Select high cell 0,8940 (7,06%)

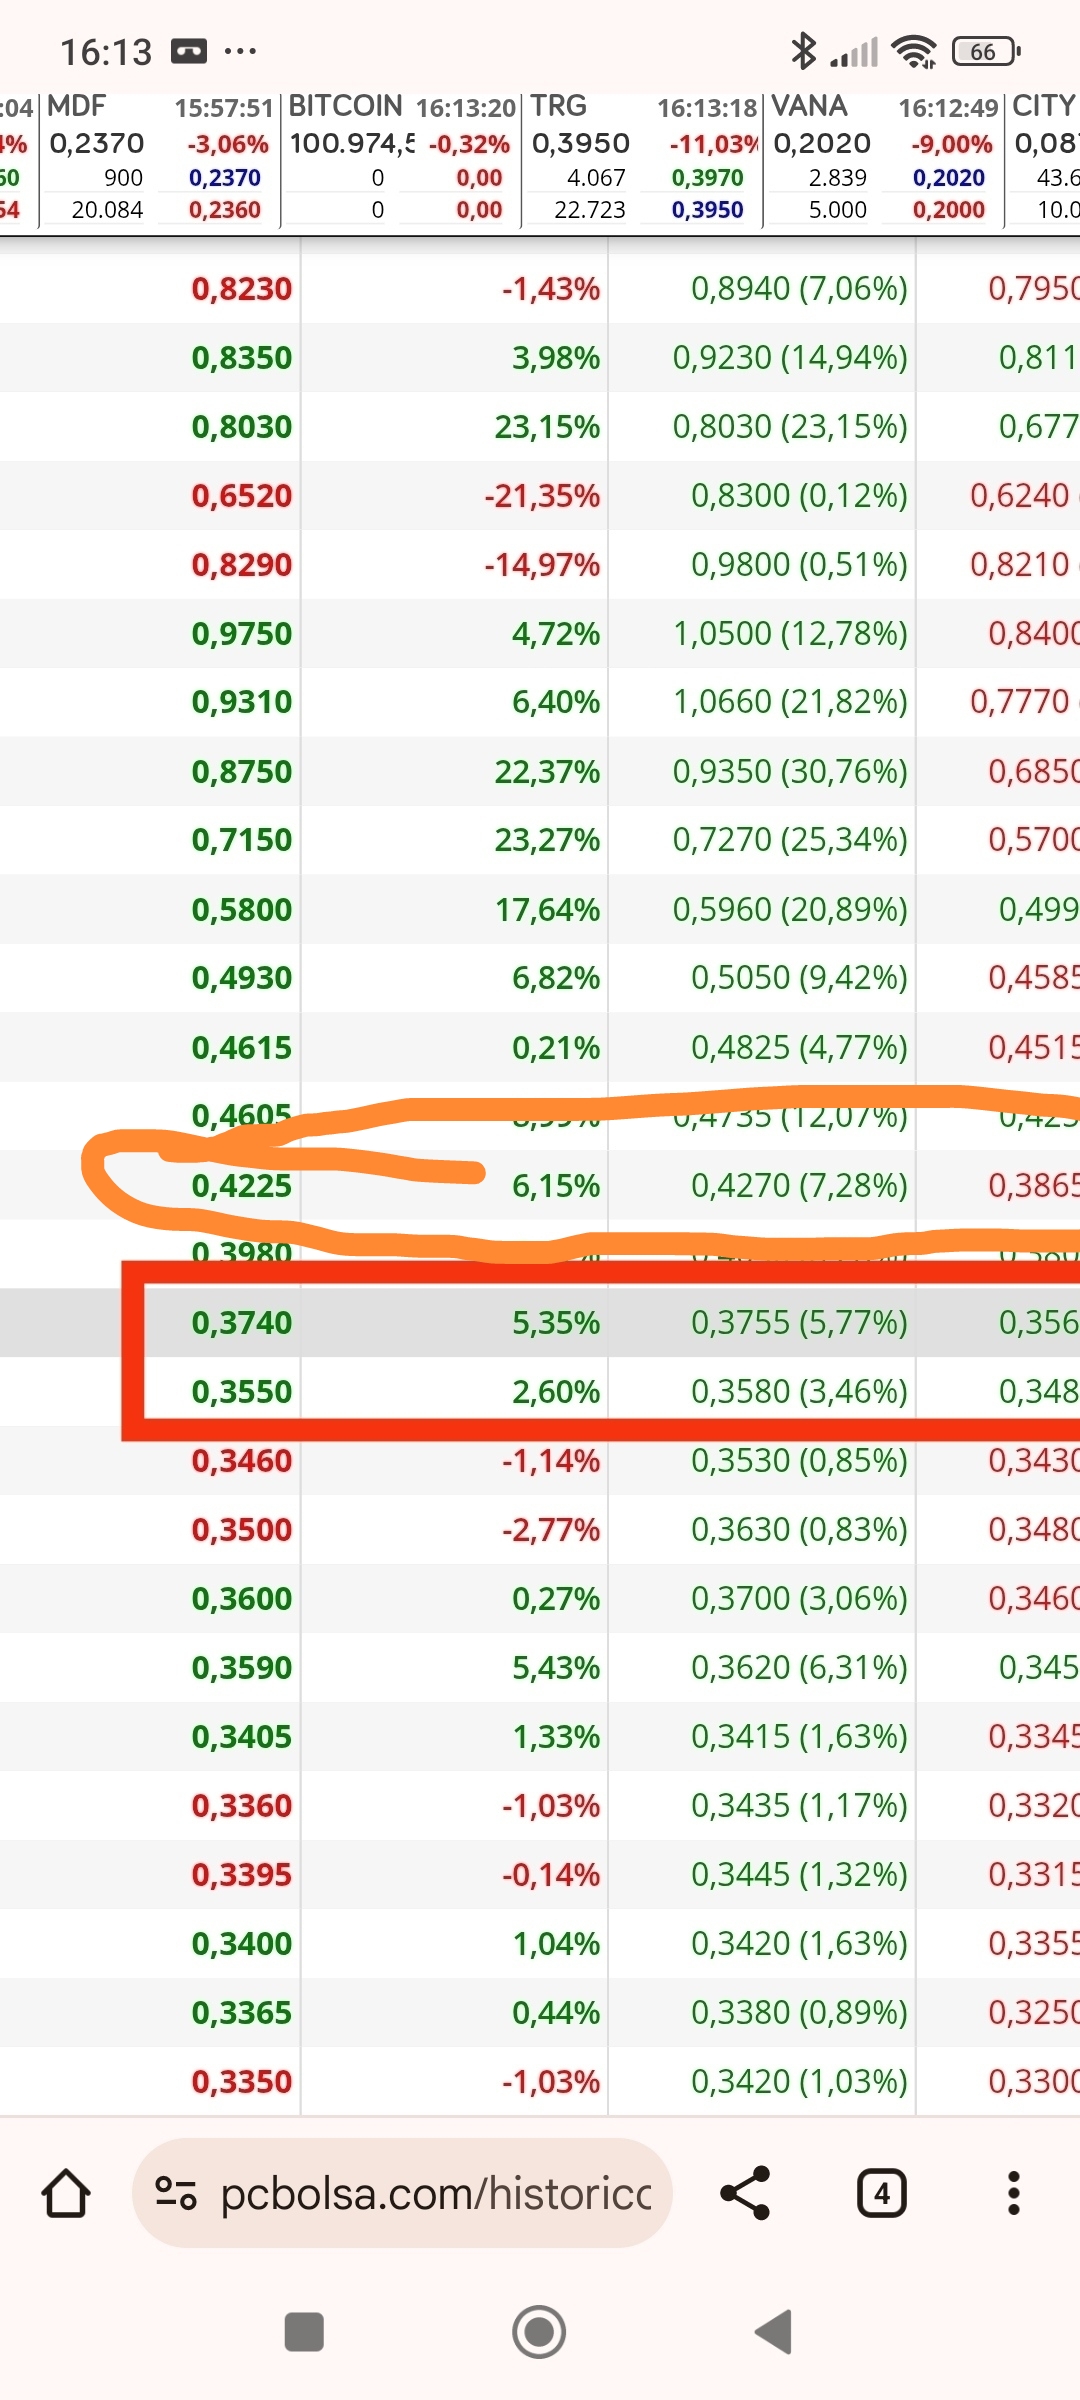[799, 289]
